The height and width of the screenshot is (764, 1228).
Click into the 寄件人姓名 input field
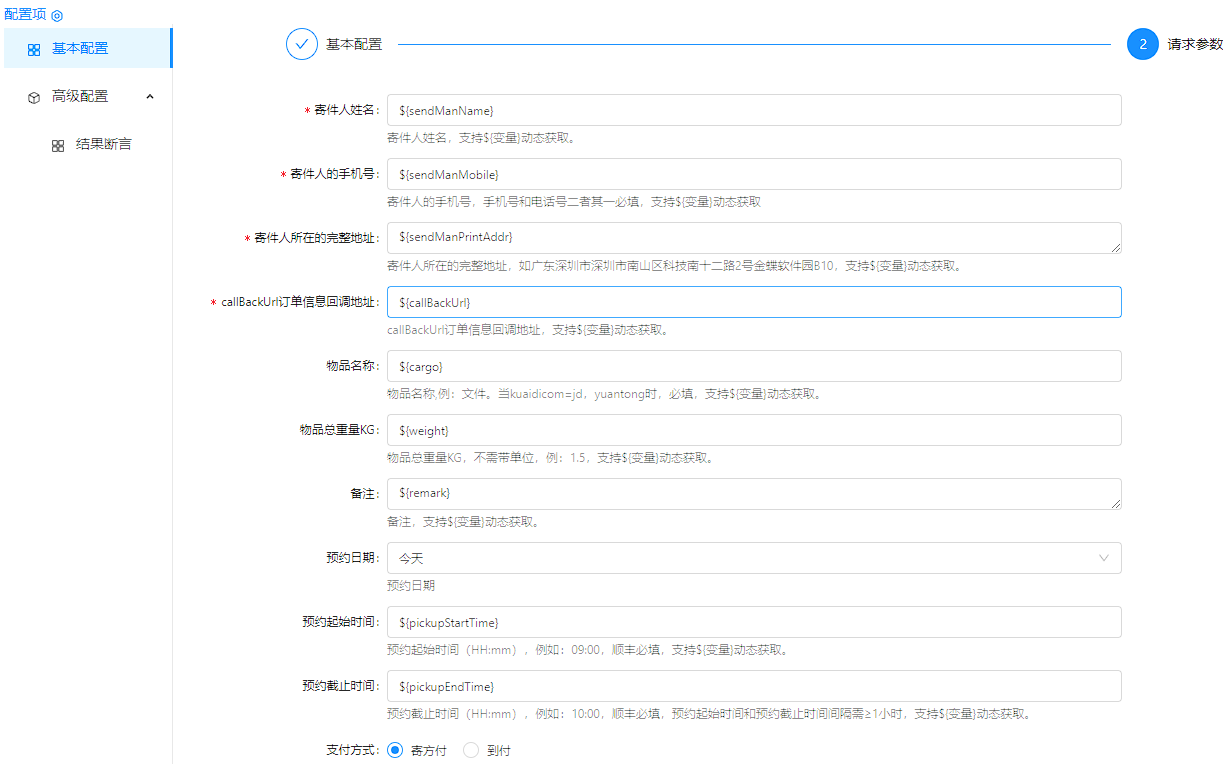tap(754, 110)
